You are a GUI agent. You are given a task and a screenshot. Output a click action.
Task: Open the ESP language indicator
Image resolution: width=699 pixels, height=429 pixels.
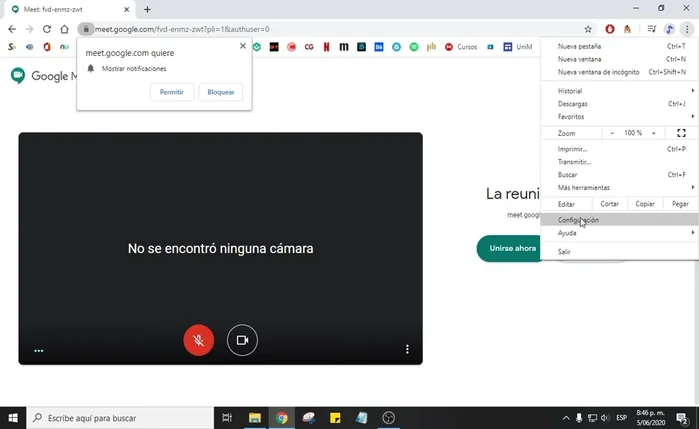click(x=621, y=418)
